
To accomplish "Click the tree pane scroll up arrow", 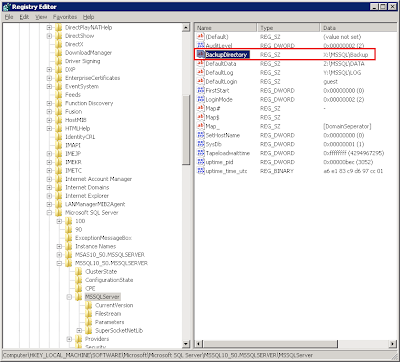I will [x=186, y=28].
